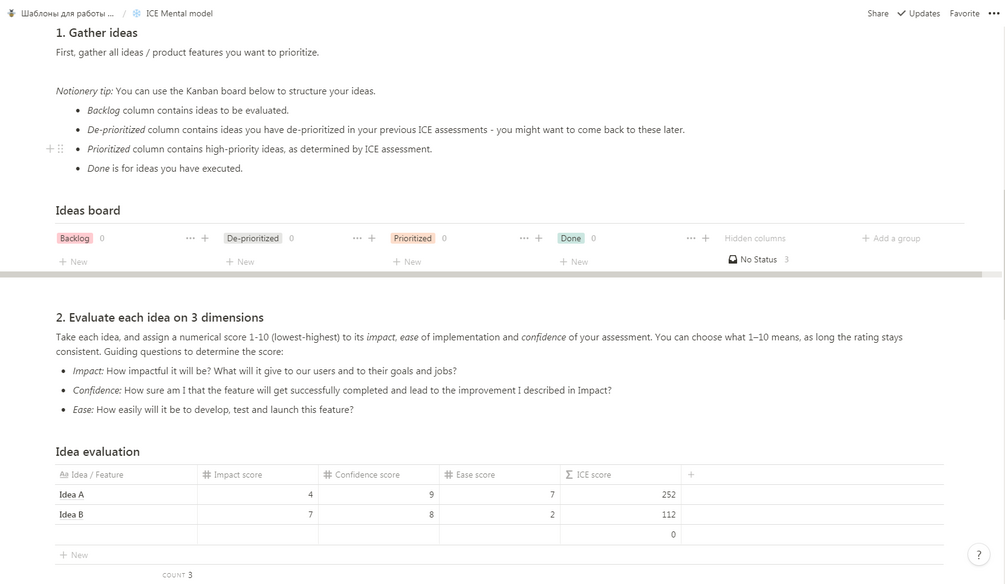The height and width of the screenshot is (584, 1005).
Task: Click the De-prioritized column plus icon
Action: coord(372,238)
